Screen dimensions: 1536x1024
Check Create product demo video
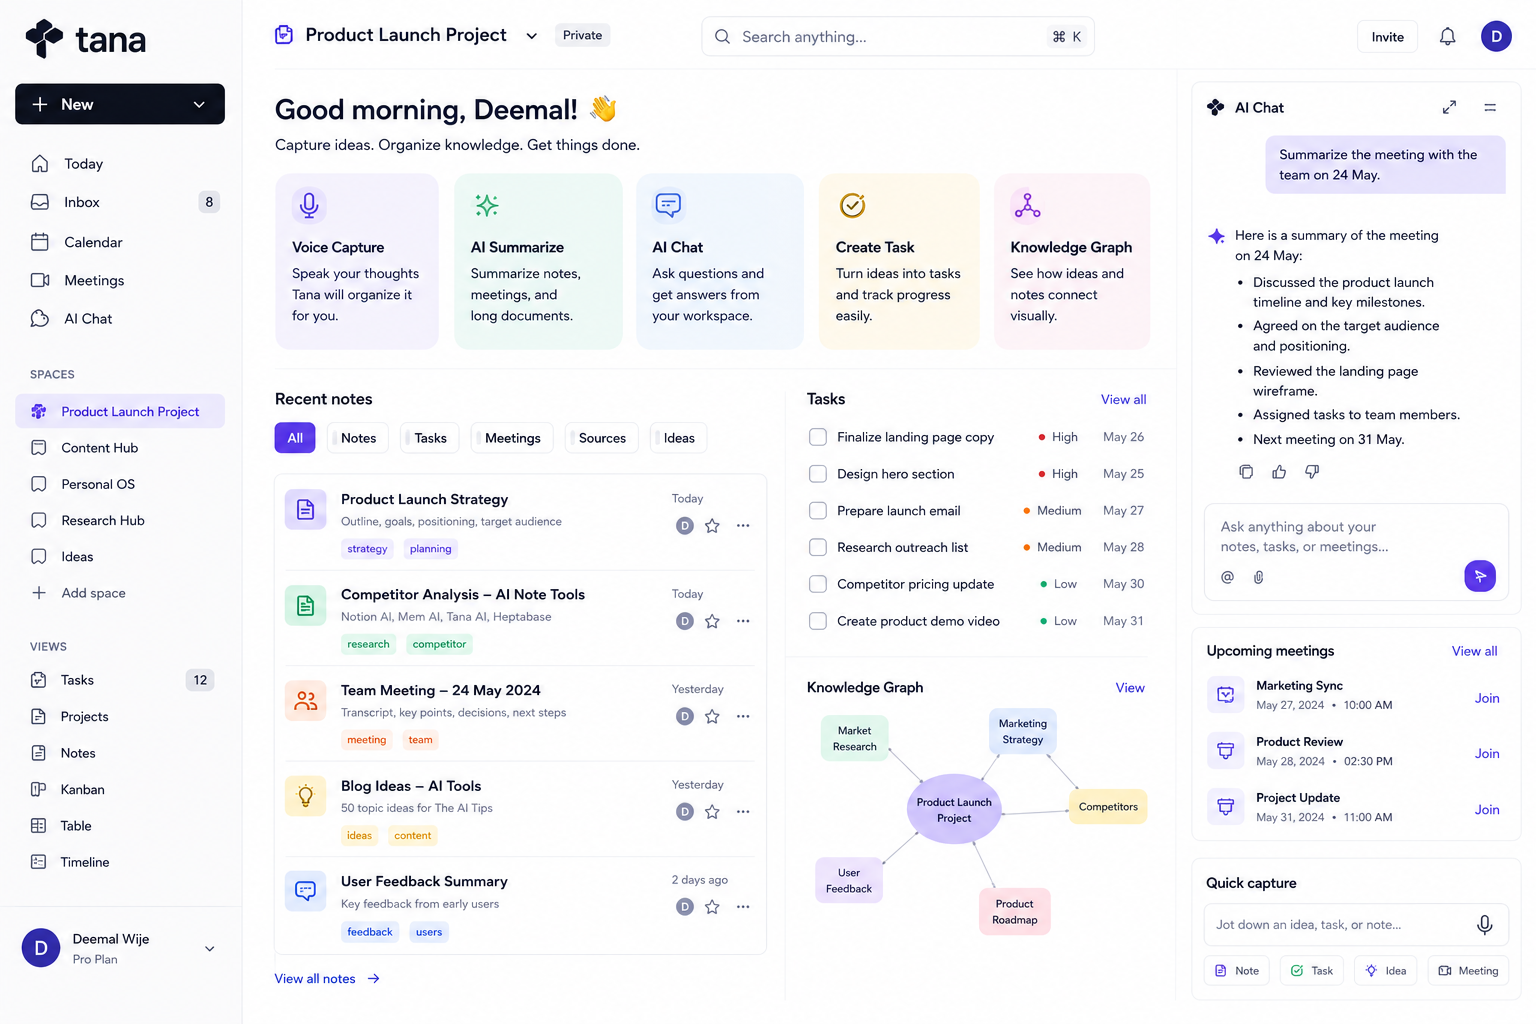point(818,621)
